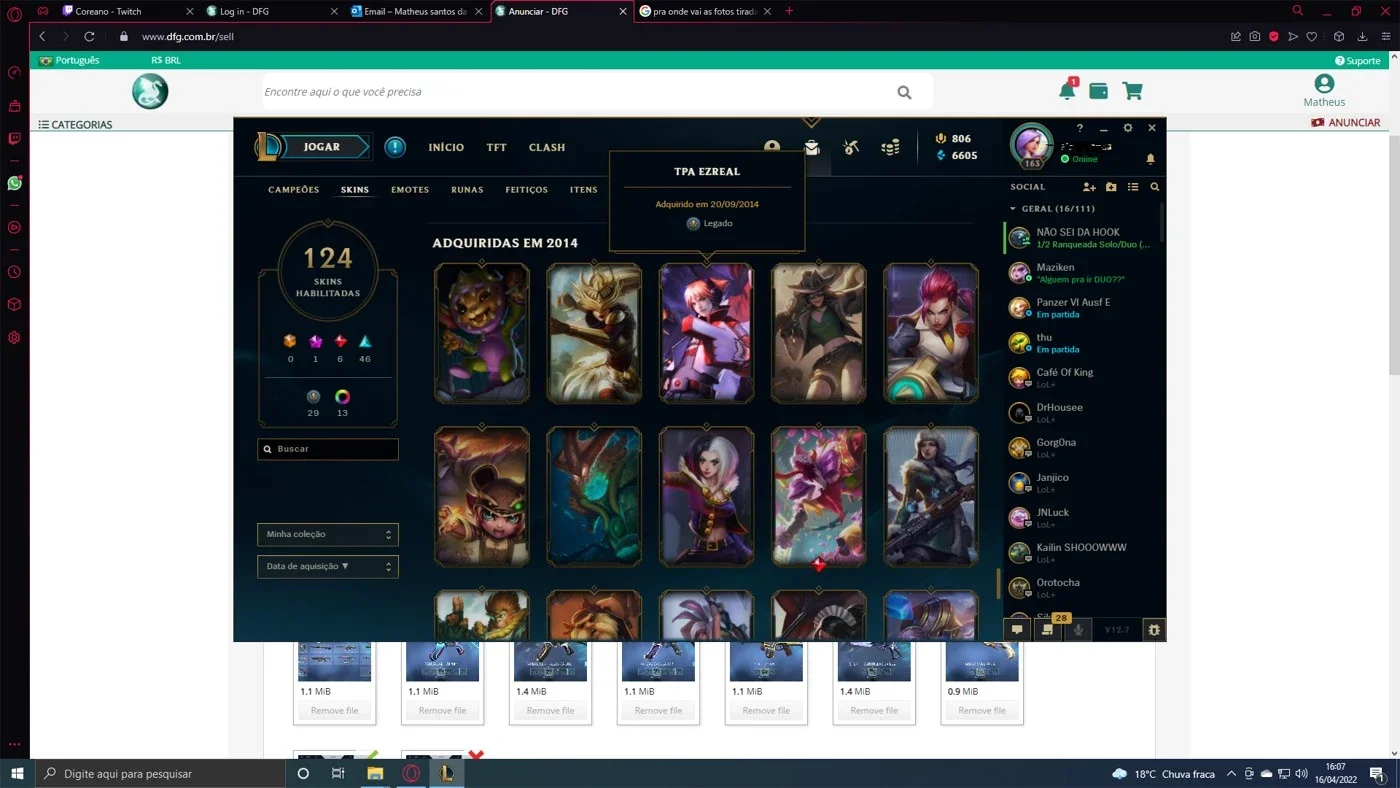Open the Matheus account menu

point(1324,91)
